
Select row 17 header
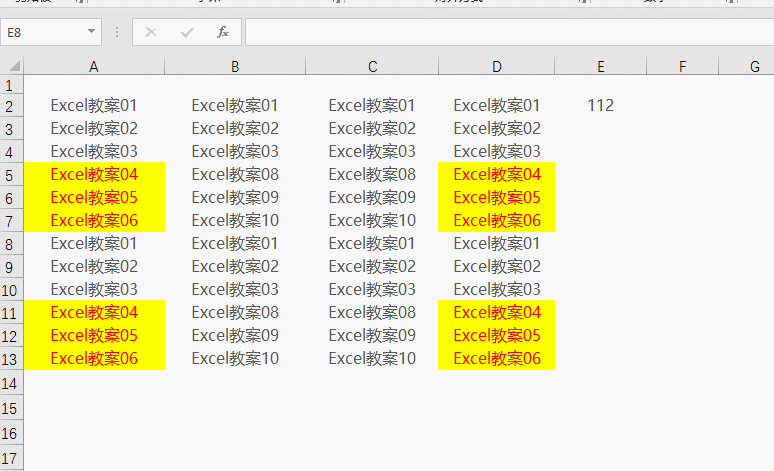(x=12, y=458)
